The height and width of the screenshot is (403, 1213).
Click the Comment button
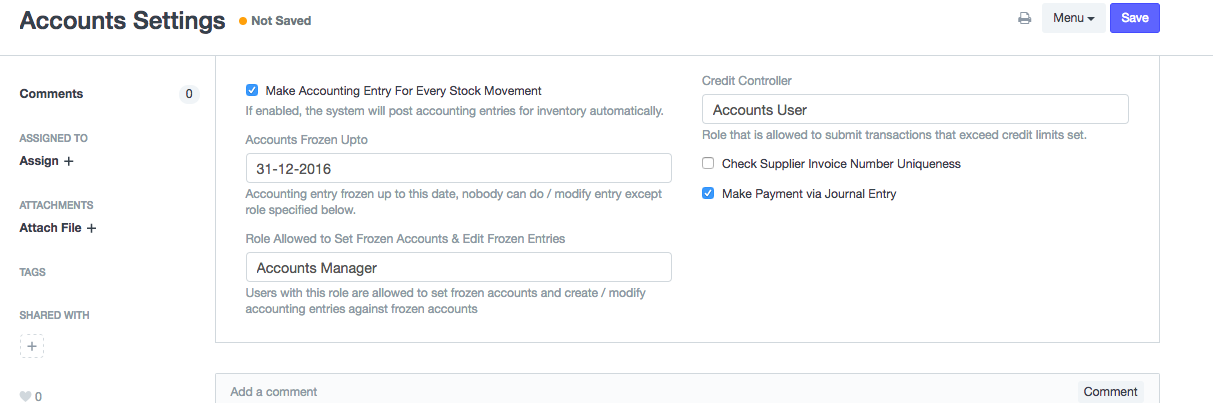pyautogui.click(x=1110, y=392)
